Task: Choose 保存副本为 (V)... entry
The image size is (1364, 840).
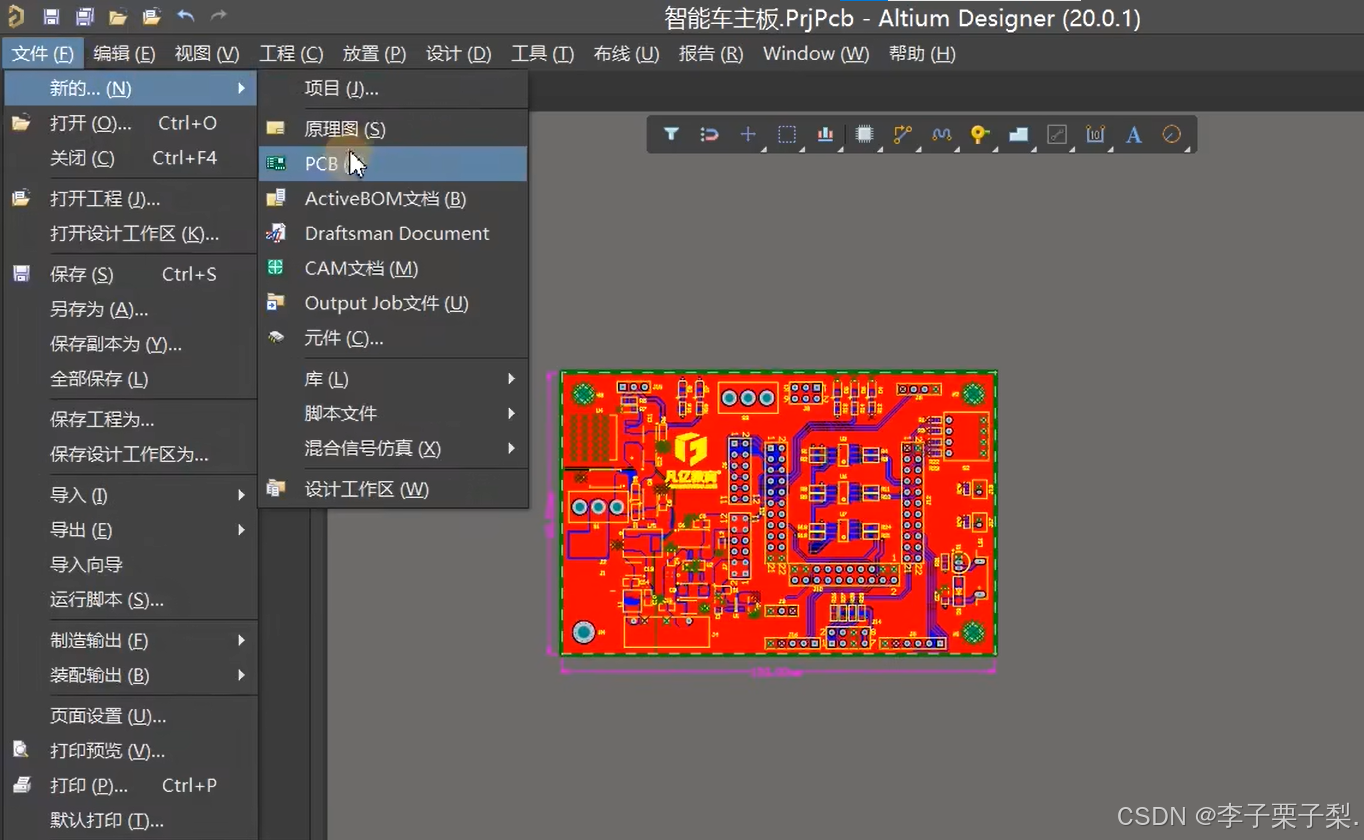Action: [131, 344]
